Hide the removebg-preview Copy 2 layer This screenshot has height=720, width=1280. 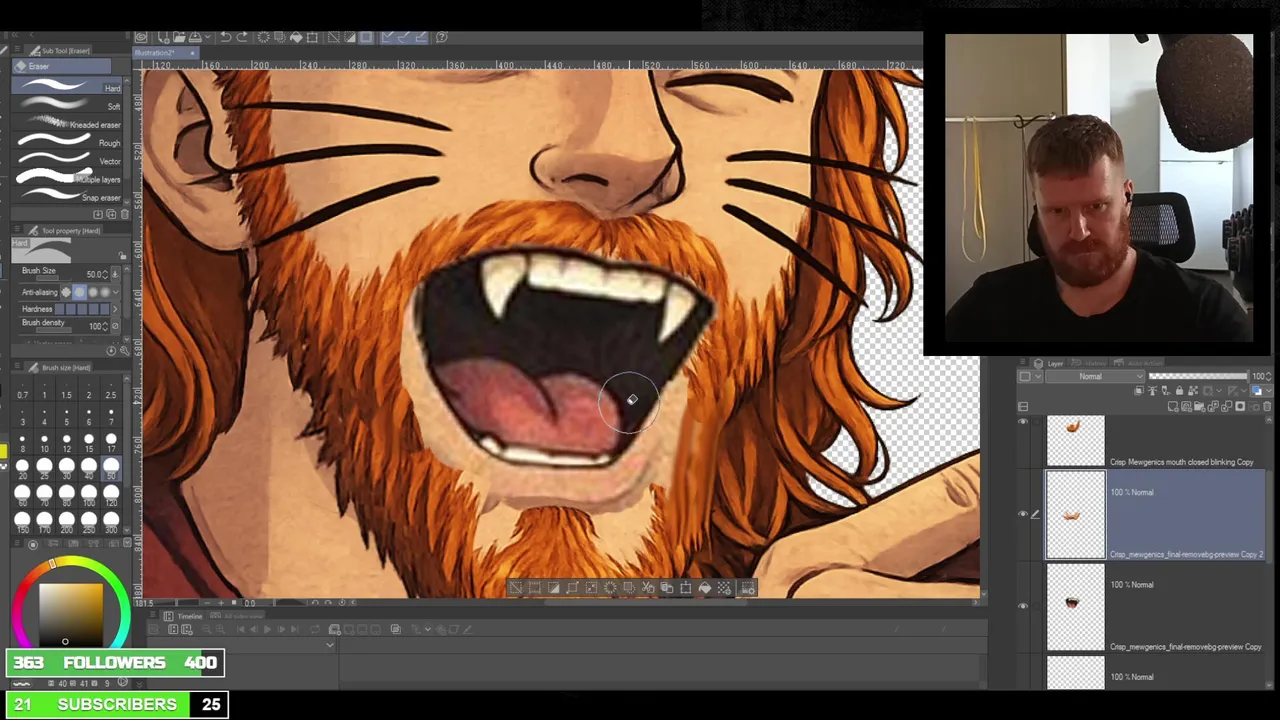[x=1022, y=514]
